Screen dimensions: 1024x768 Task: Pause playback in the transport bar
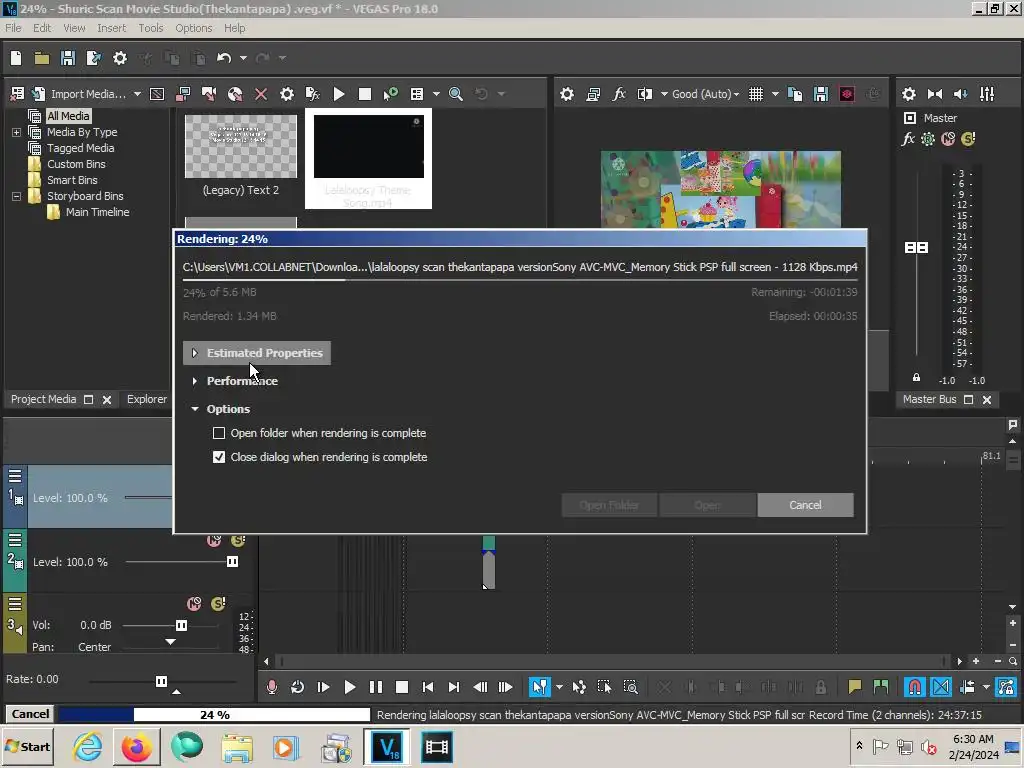click(x=376, y=687)
